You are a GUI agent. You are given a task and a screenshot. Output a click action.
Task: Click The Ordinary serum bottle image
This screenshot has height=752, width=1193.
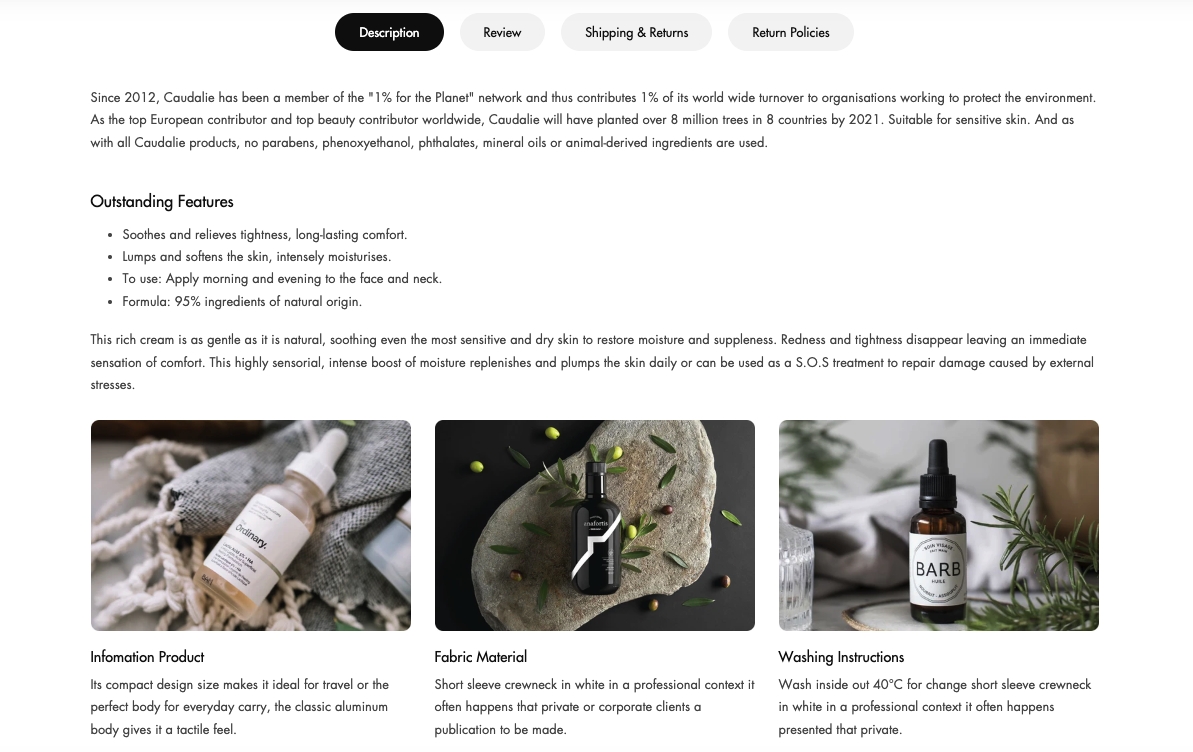point(250,525)
